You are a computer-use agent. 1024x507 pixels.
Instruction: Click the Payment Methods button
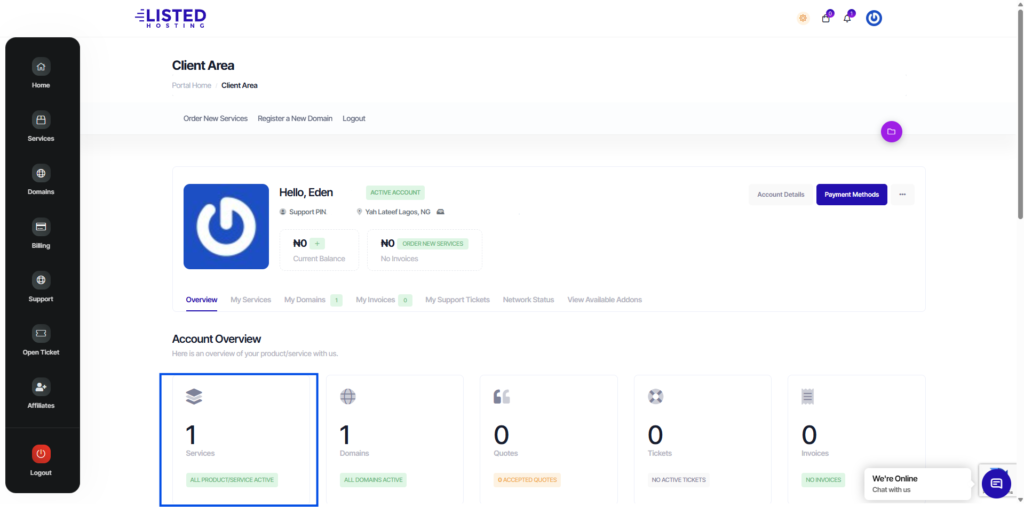coord(851,194)
